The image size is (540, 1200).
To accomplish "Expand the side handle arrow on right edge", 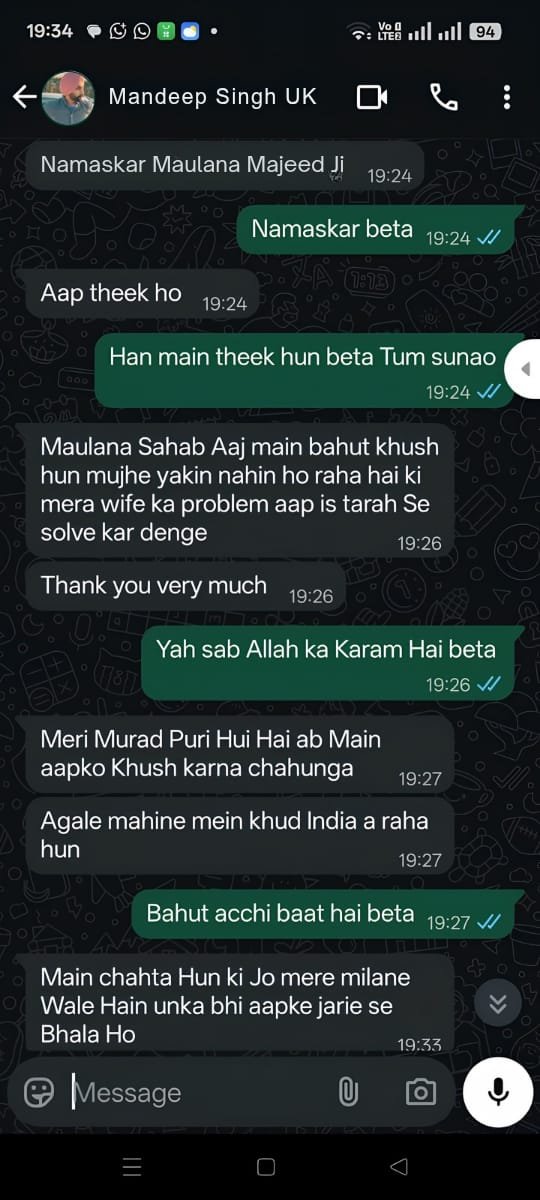I will (x=522, y=369).
